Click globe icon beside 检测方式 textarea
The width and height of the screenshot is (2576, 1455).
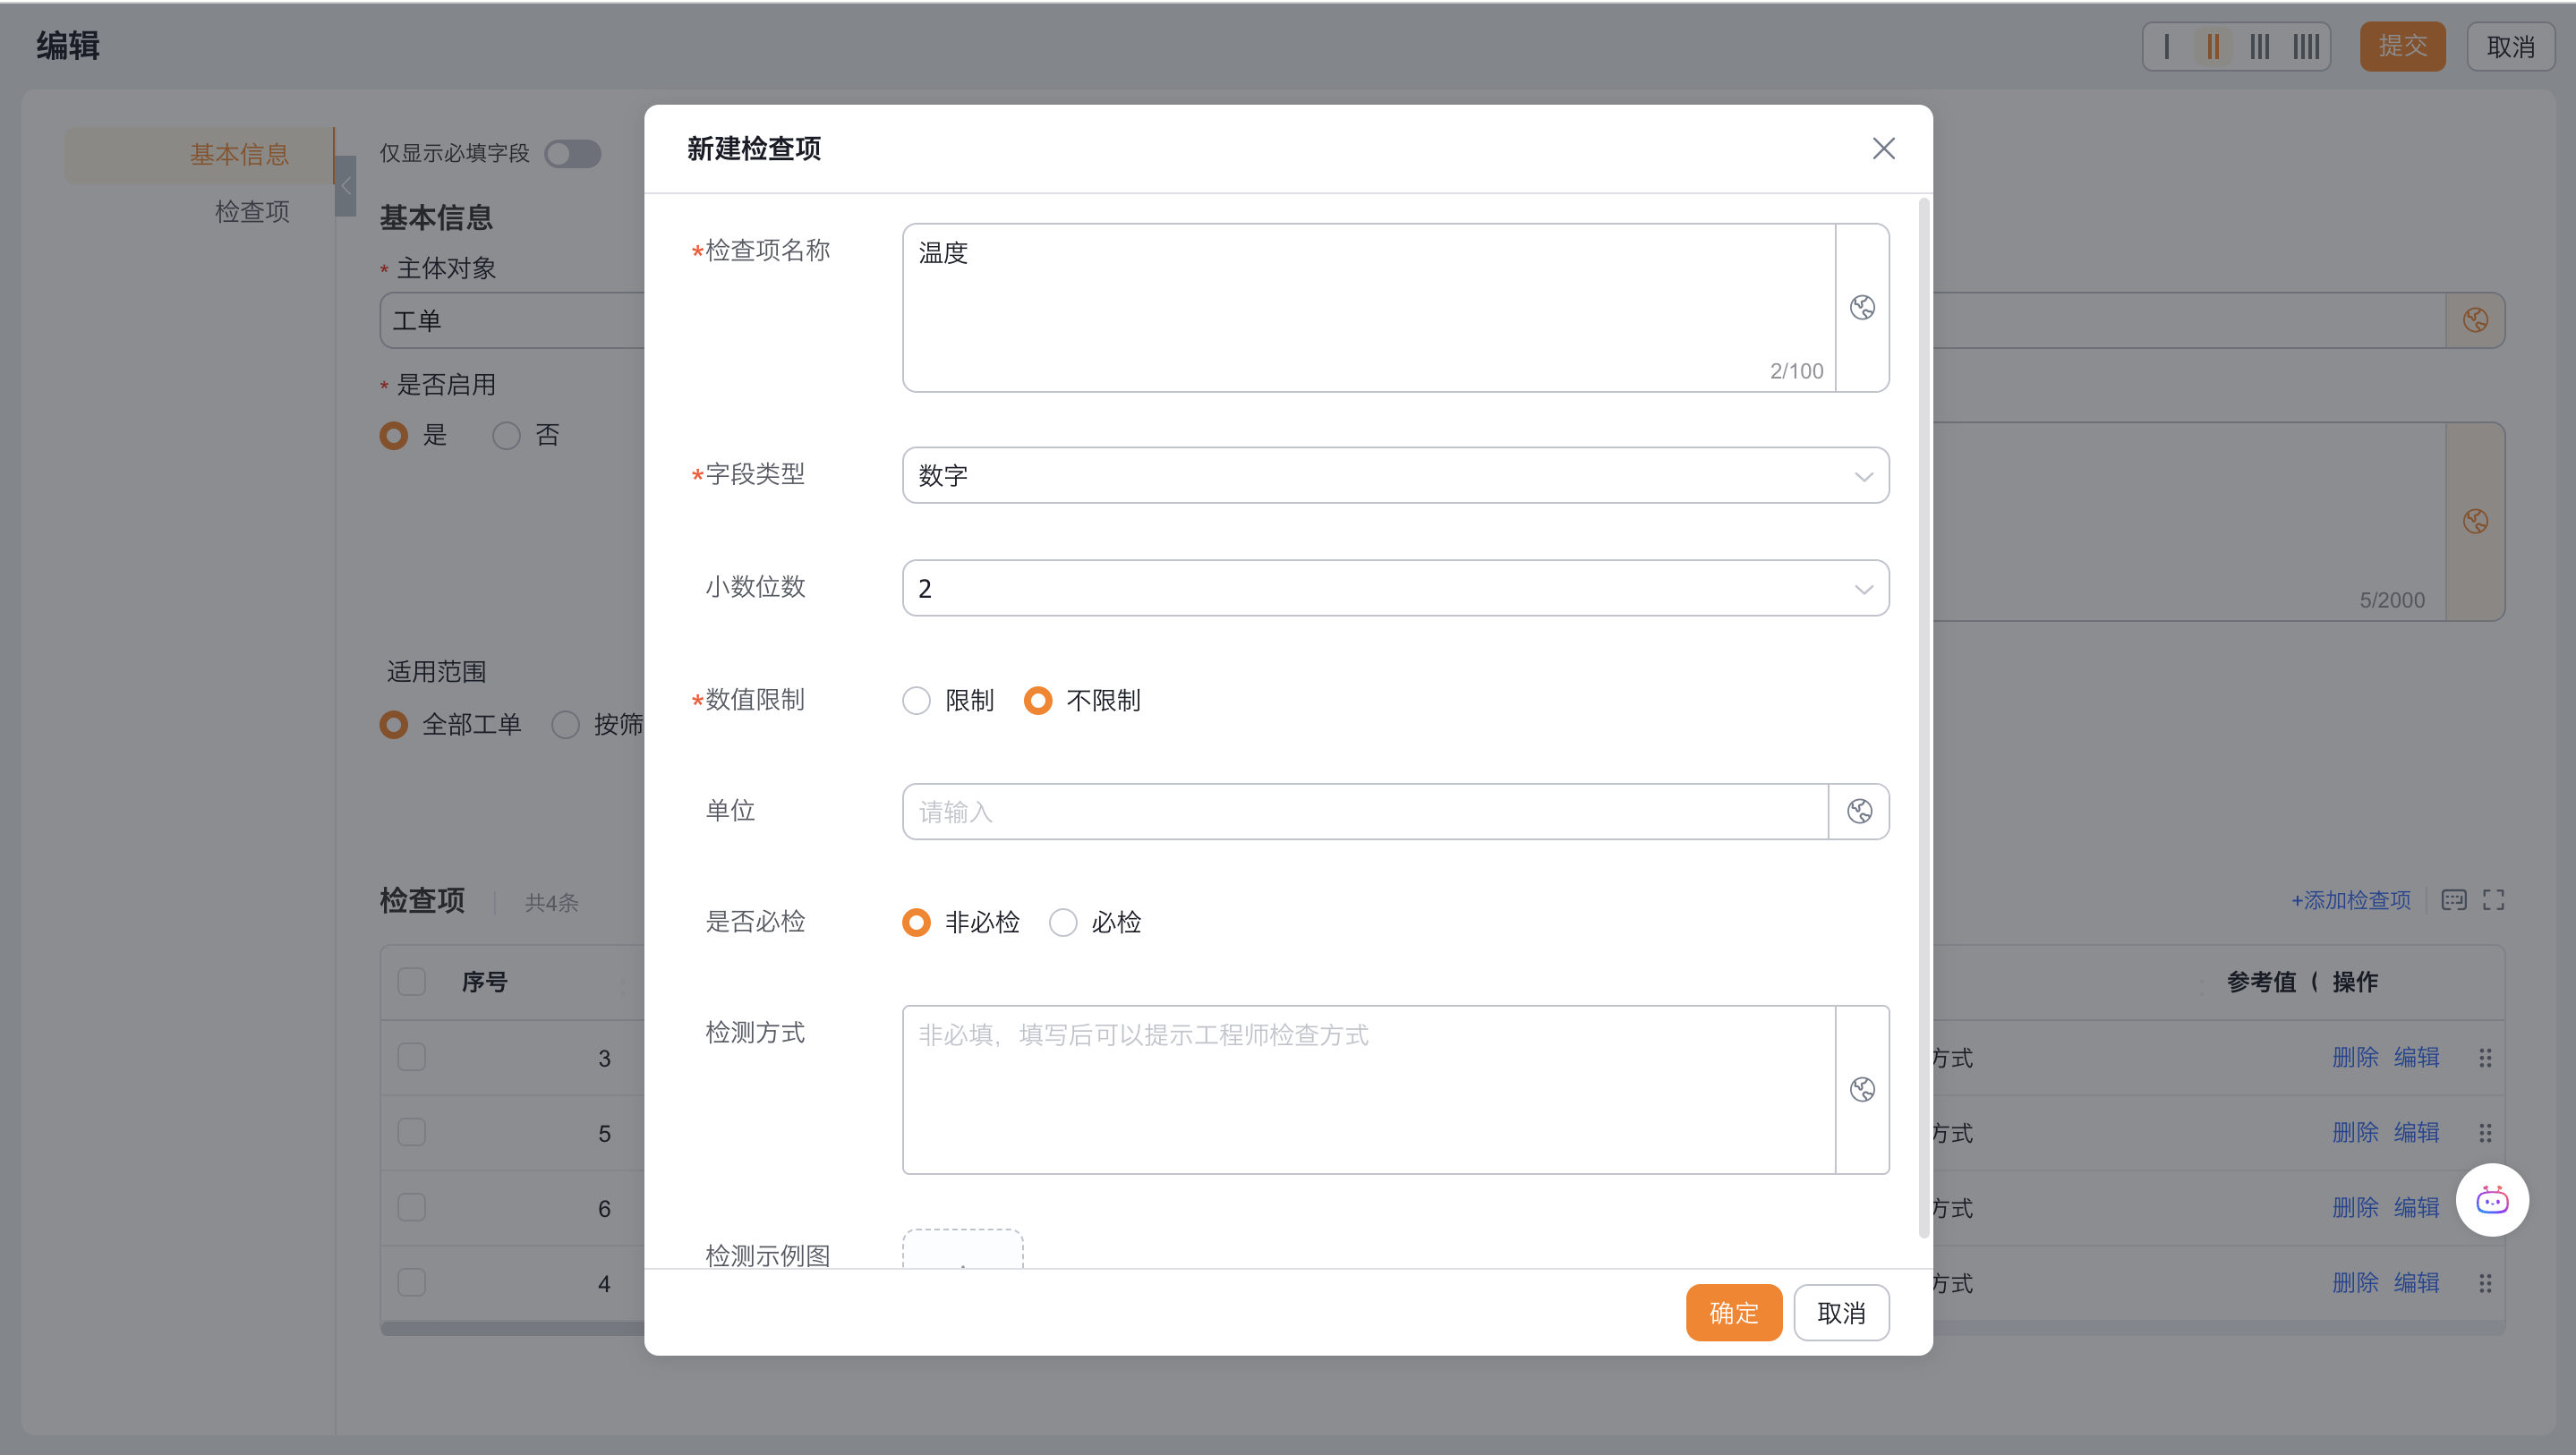(x=1862, y=1089)
